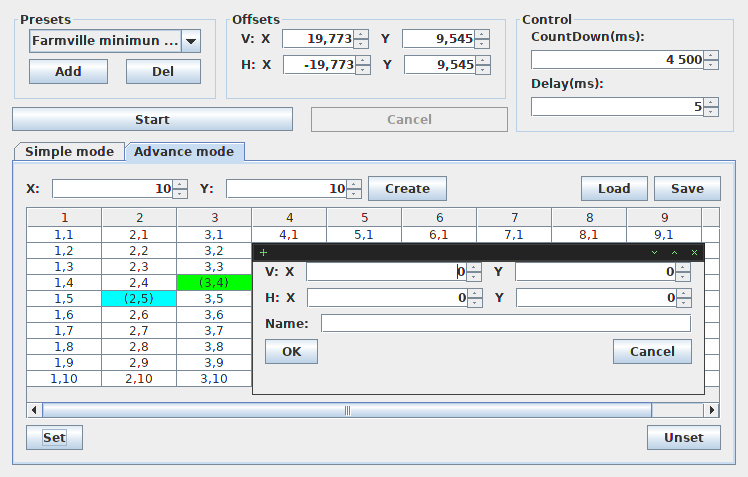This screenshot has height=477, width=748.
Task: Select the Farmville minimun preset combo box
Action: [114, 41]
